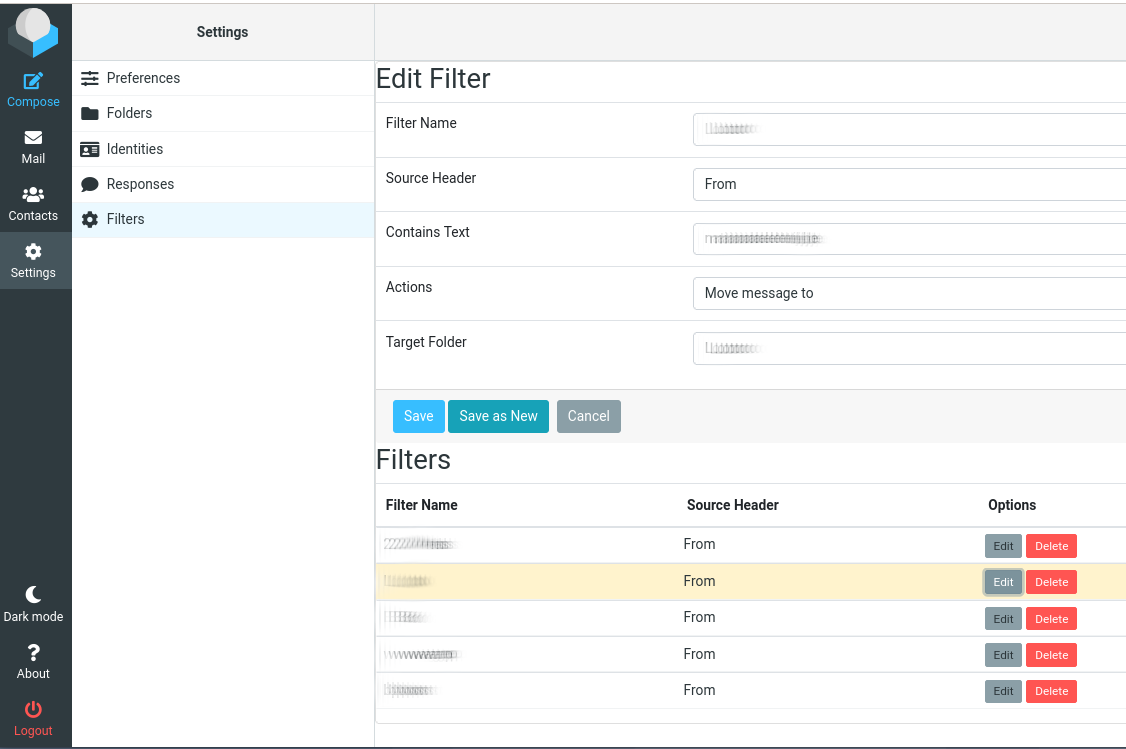This screenshot has width=1126, height=749.
Task: Click Edit in the last filter row
Action: [x=1003, y=692]
